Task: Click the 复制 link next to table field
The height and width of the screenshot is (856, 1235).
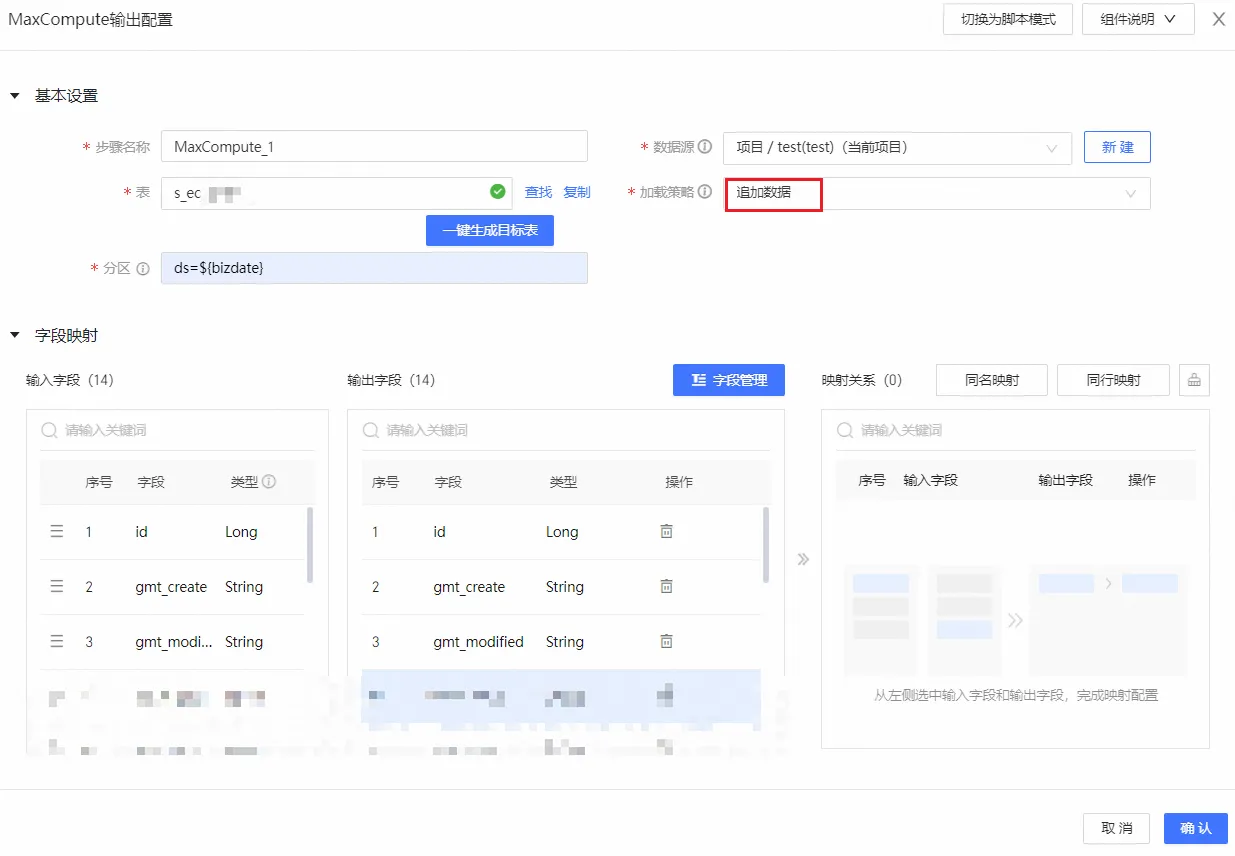Action: pos(577,192)
